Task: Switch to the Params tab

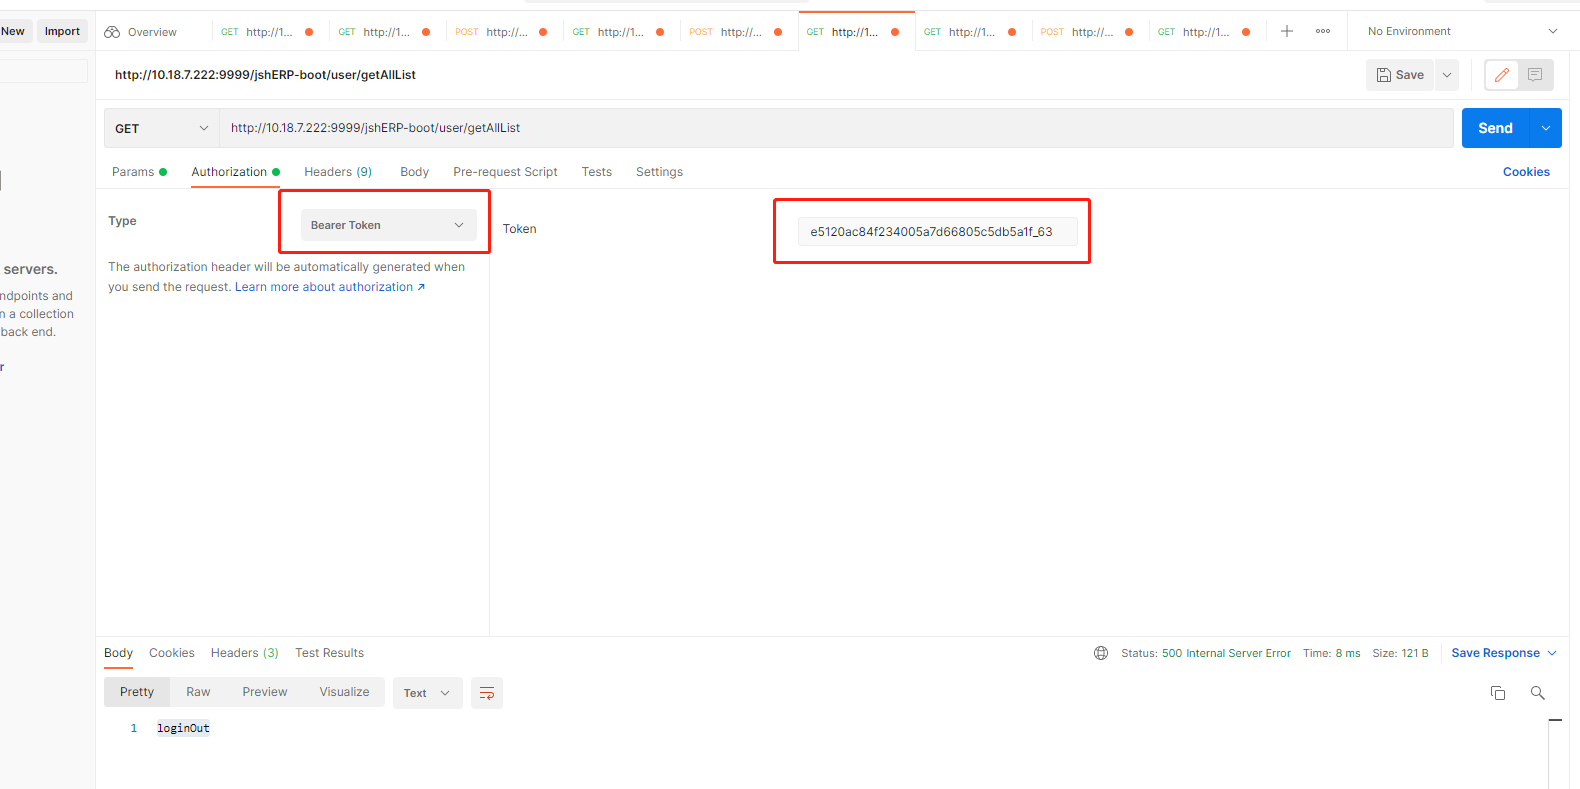Action: pyautogui.click(x=139, y=172)
